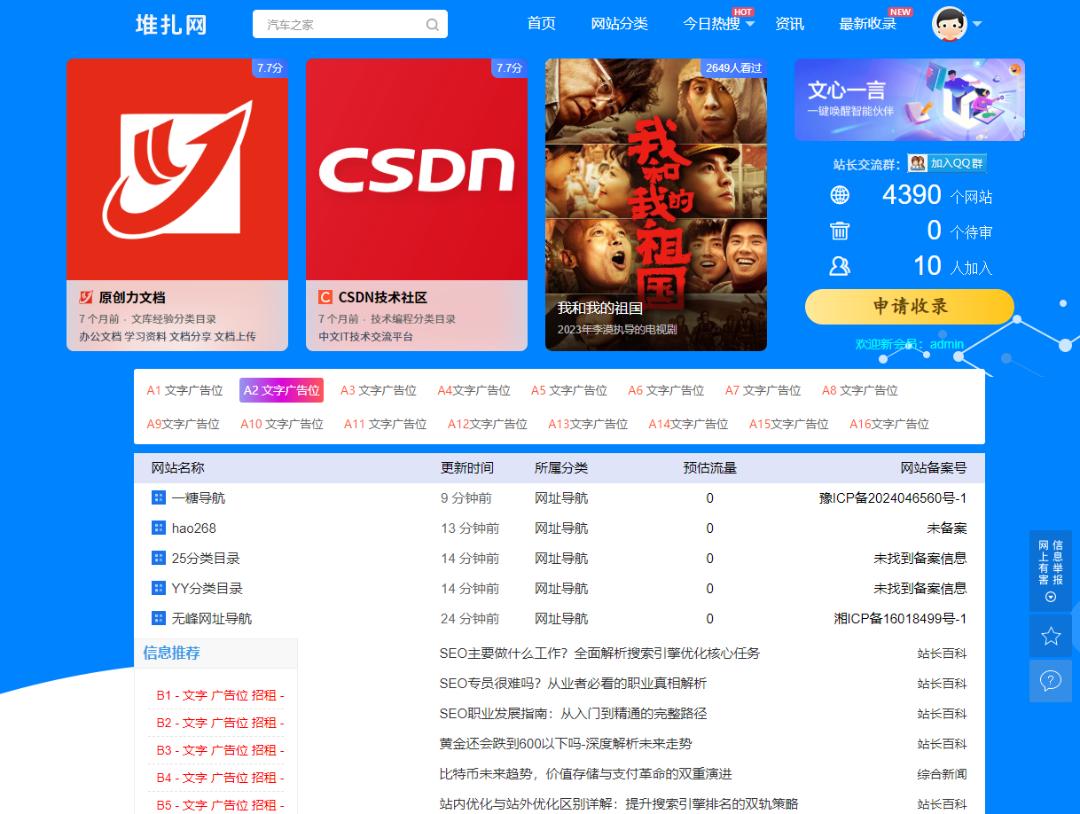Open the highlighted A2 文字广告位 link
Viewport: 1080px width, 814px height.
281,390
